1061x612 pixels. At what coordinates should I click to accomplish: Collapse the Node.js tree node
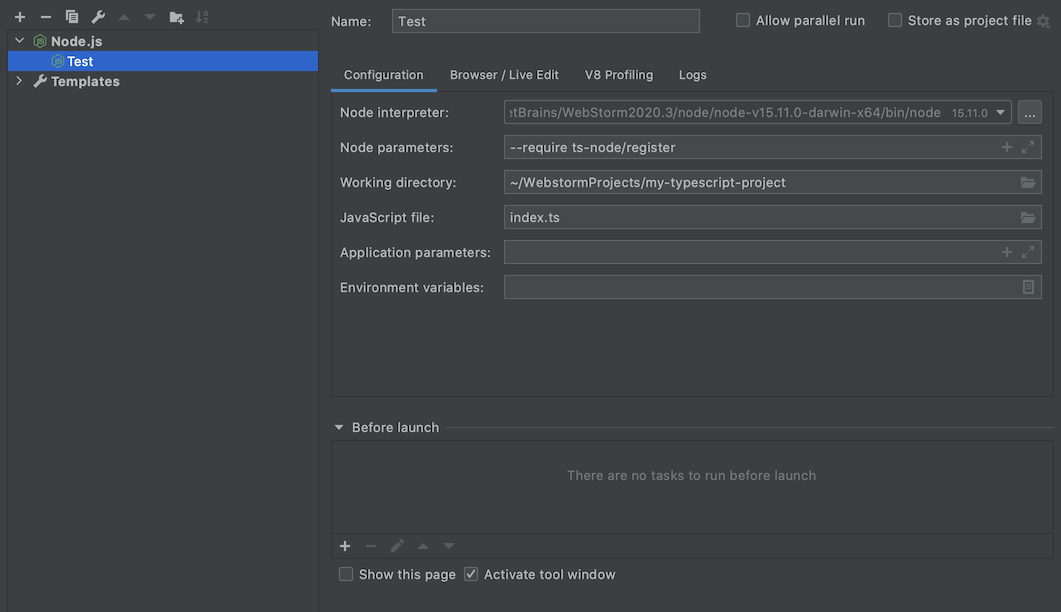click(x=20, y=41)
